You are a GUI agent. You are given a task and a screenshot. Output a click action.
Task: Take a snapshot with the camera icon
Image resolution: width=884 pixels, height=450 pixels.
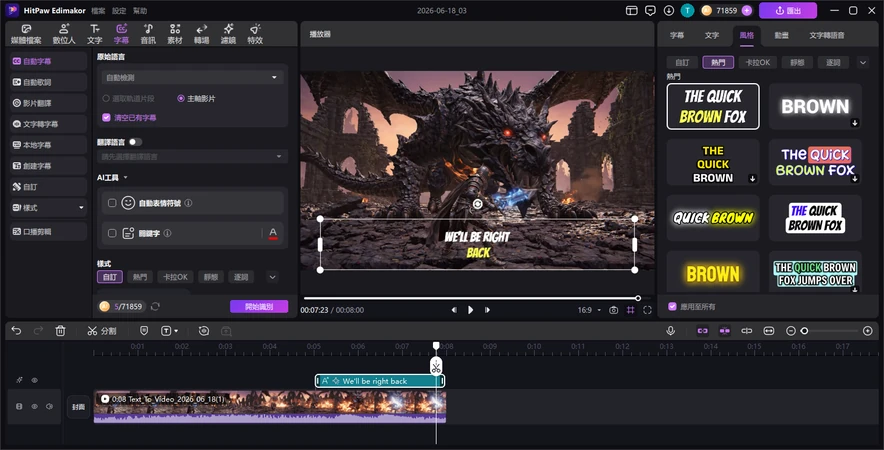(x=613, y=310)
